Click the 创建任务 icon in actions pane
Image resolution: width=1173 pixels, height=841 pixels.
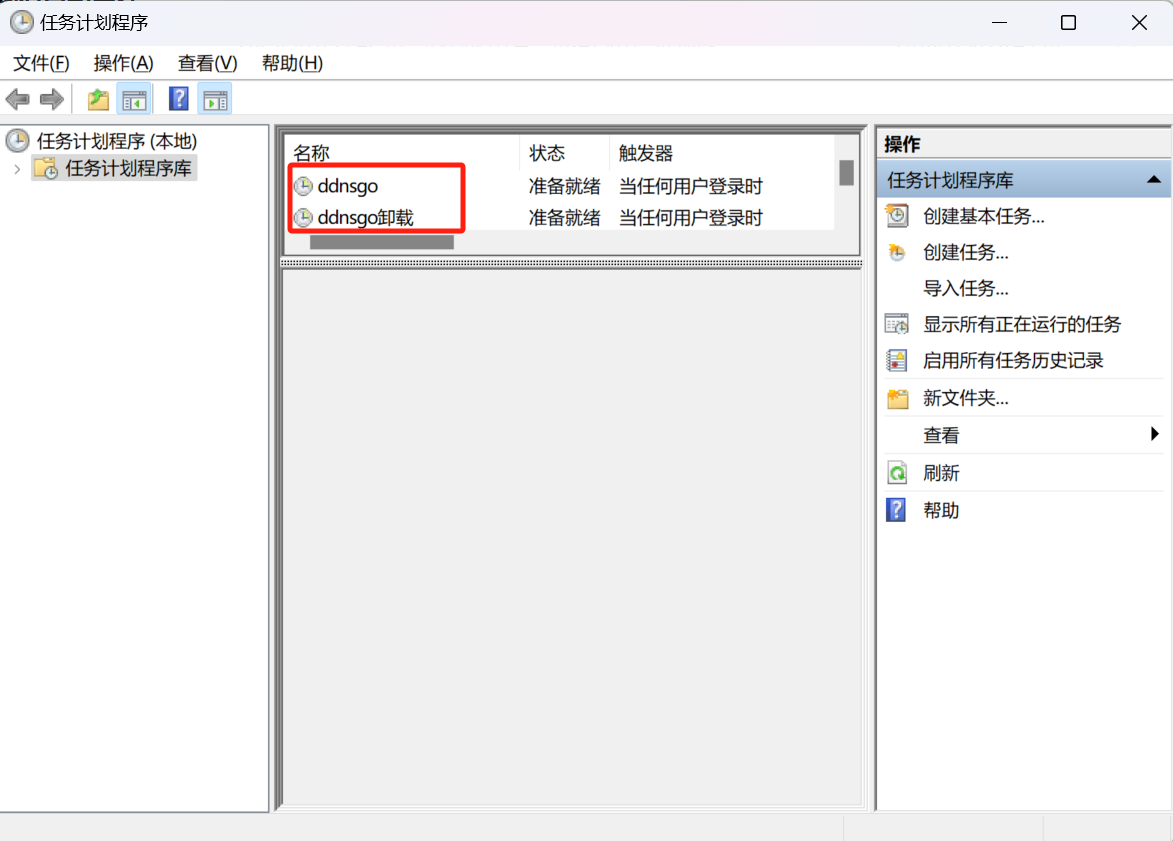click(897, 252)
